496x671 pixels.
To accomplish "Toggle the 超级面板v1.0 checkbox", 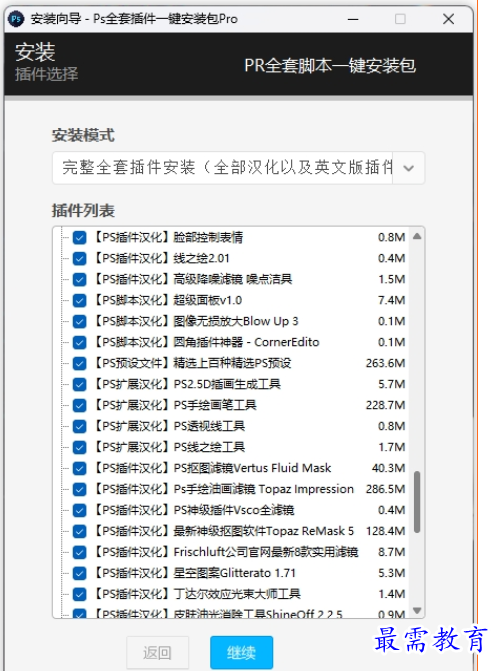I will (x=80, y=300).
